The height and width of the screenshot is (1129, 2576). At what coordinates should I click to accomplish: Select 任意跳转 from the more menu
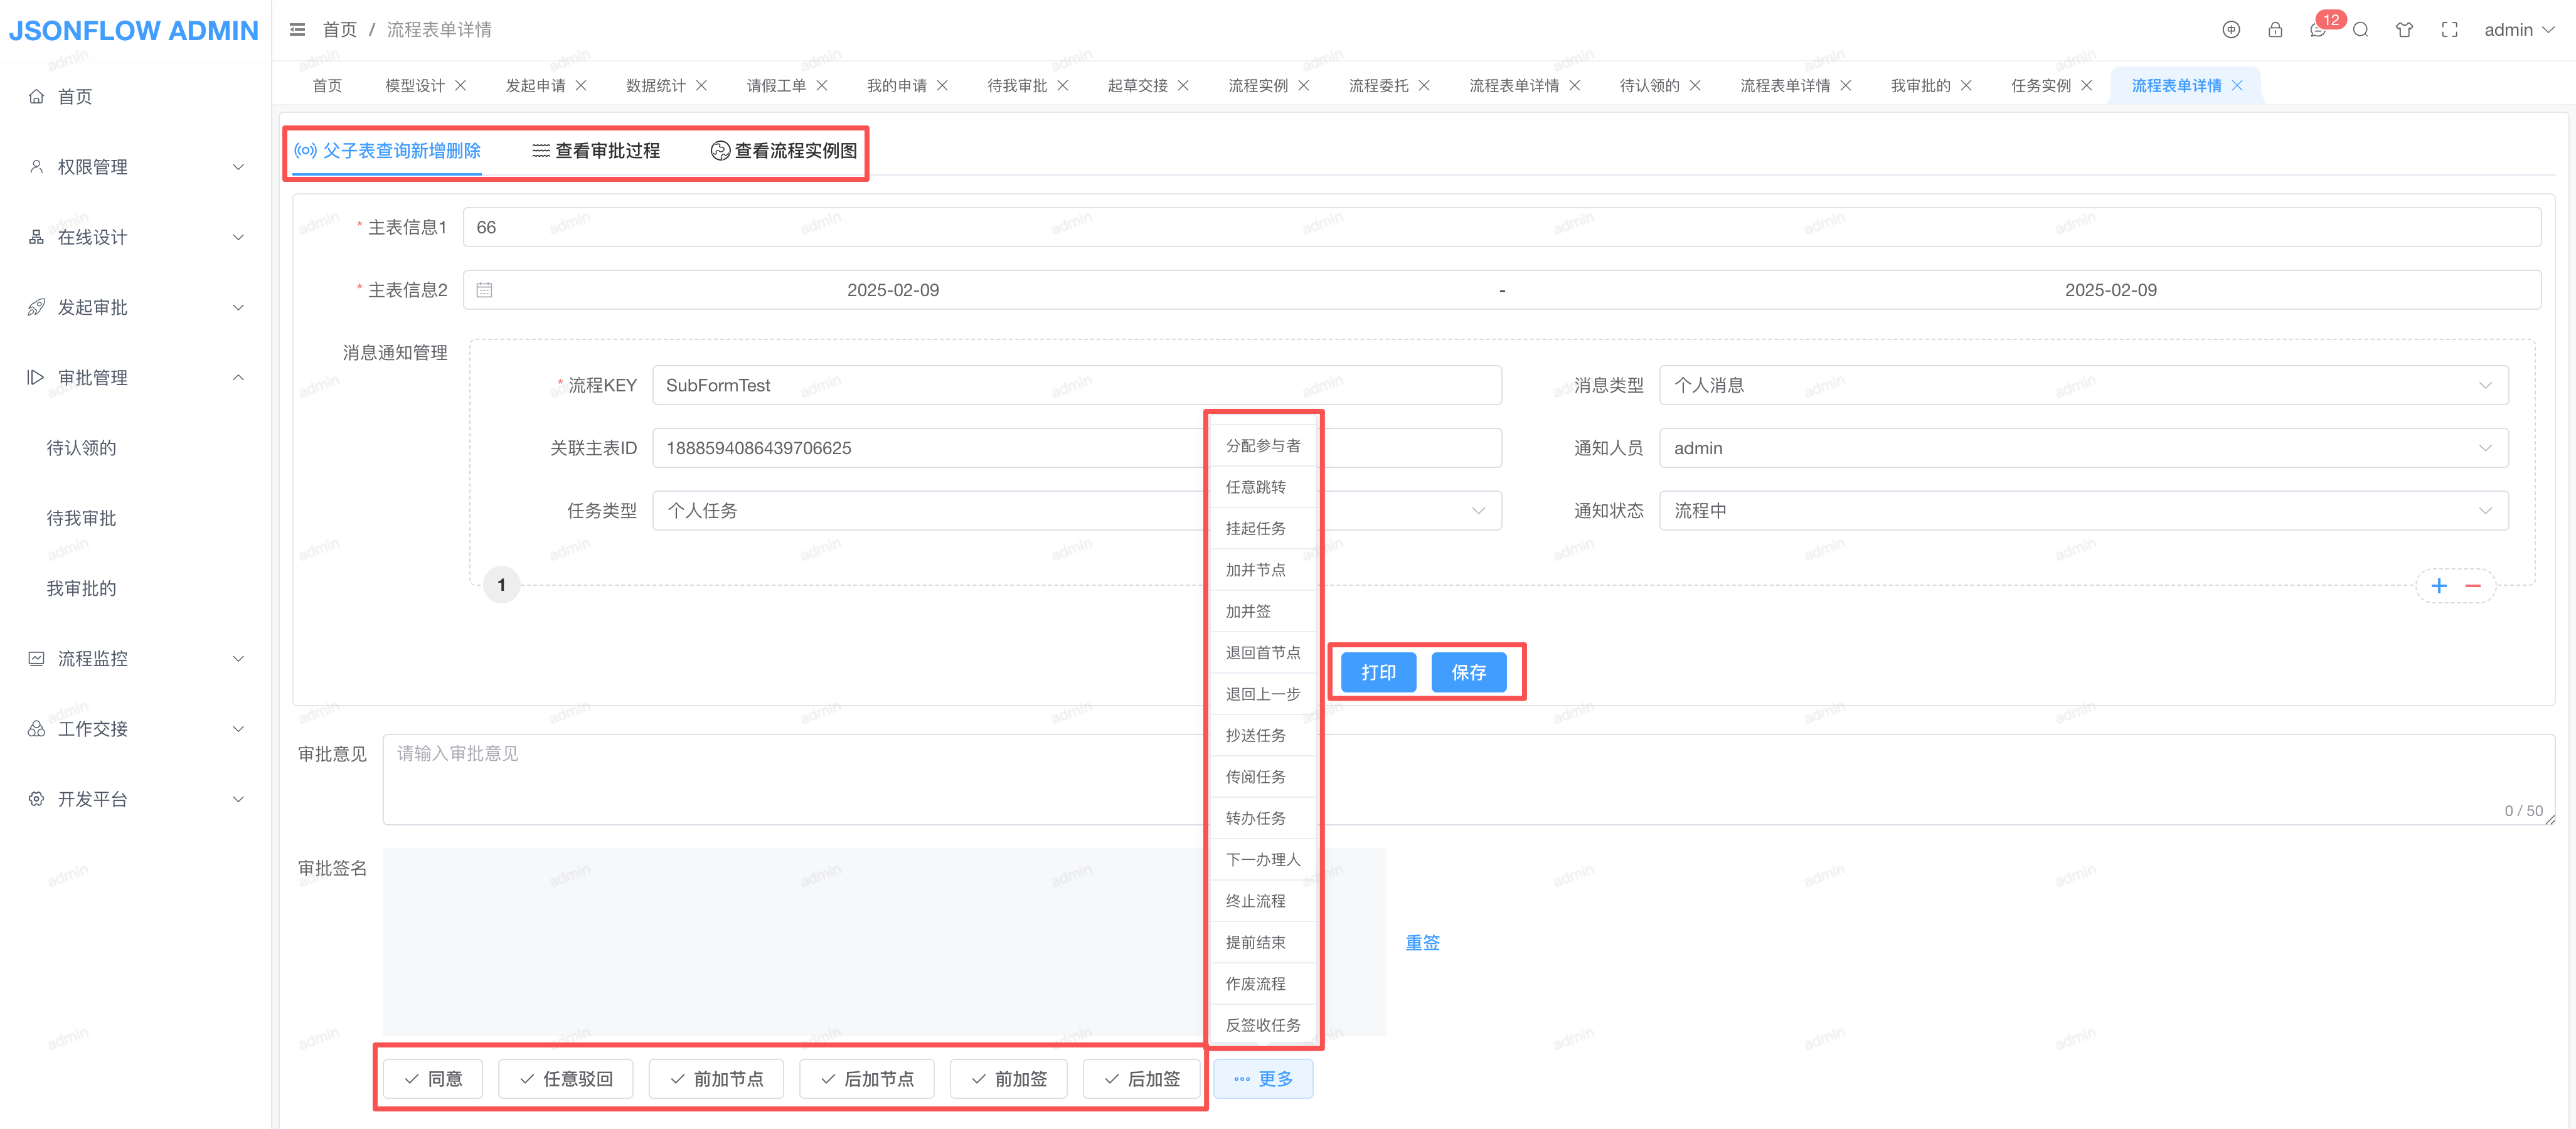1256,487
